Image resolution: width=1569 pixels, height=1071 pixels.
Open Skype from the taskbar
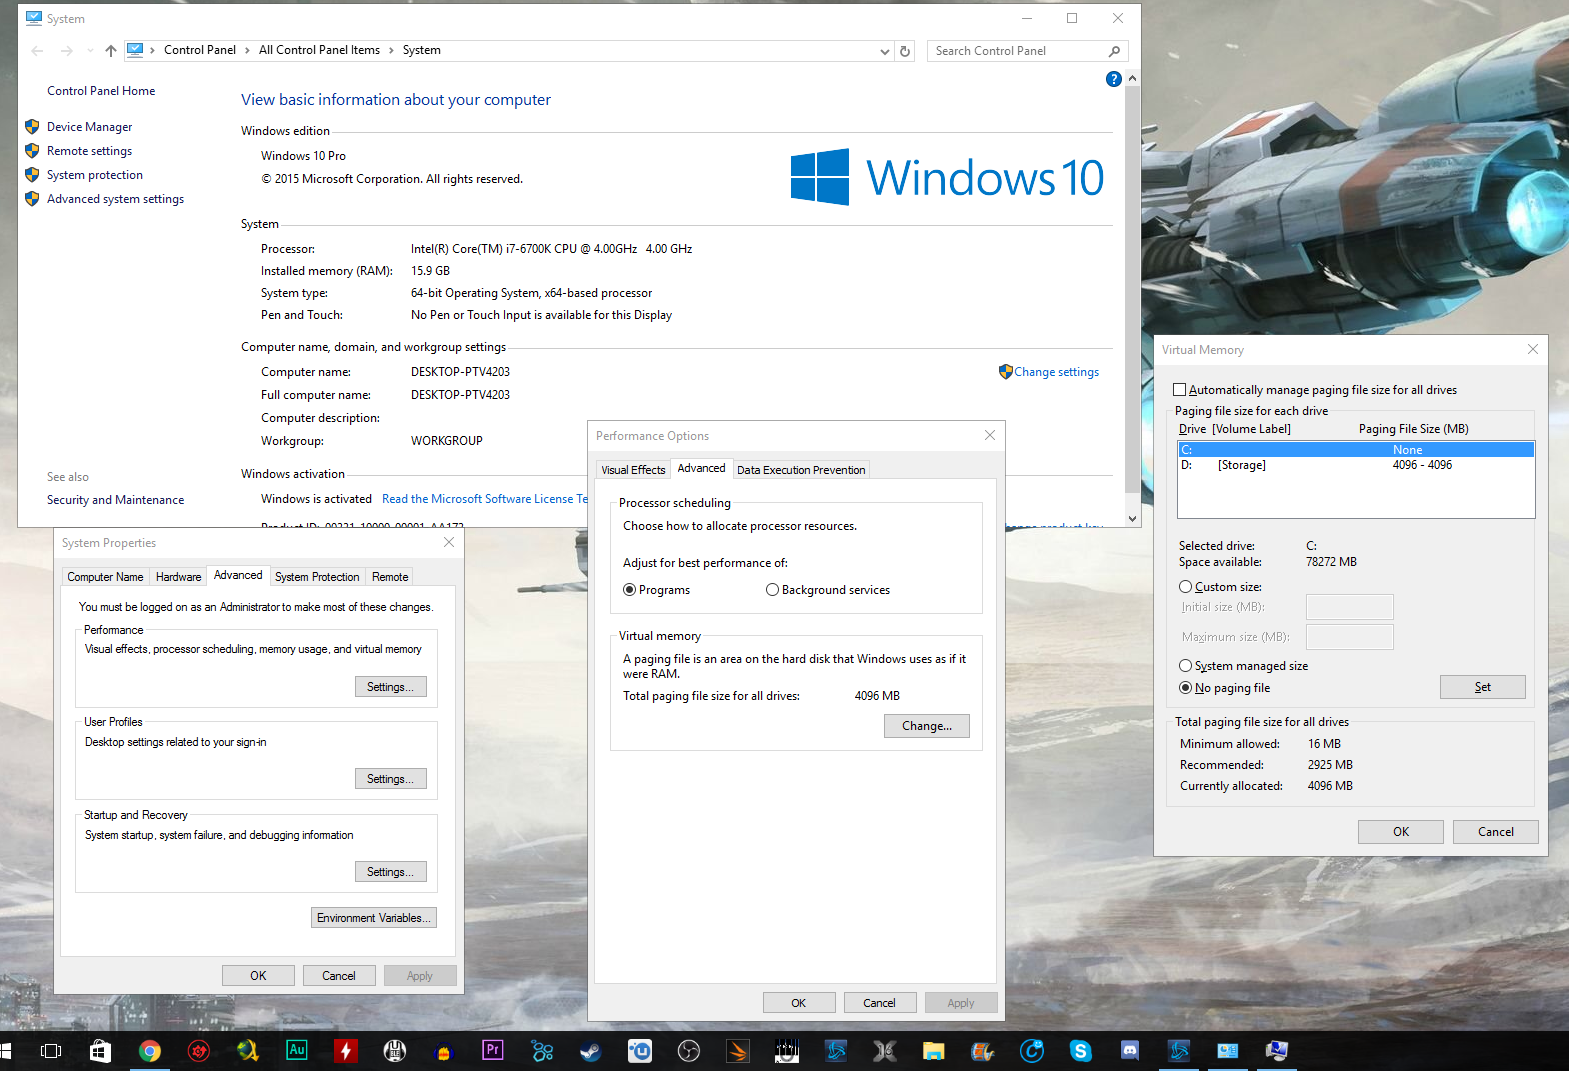click(1080, 1051)
